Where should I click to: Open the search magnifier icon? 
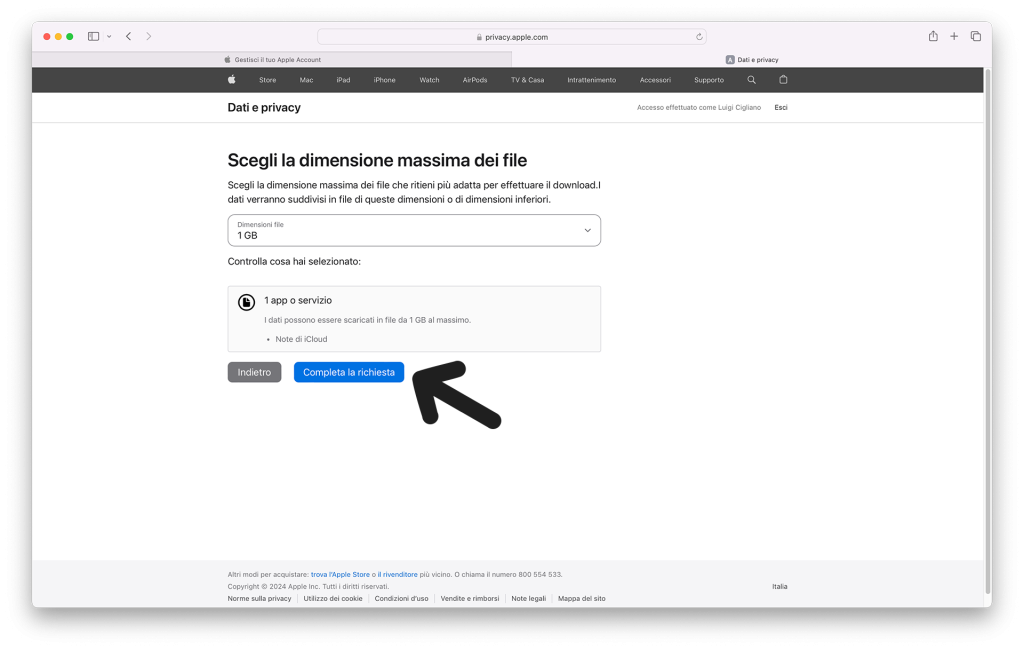751,80
